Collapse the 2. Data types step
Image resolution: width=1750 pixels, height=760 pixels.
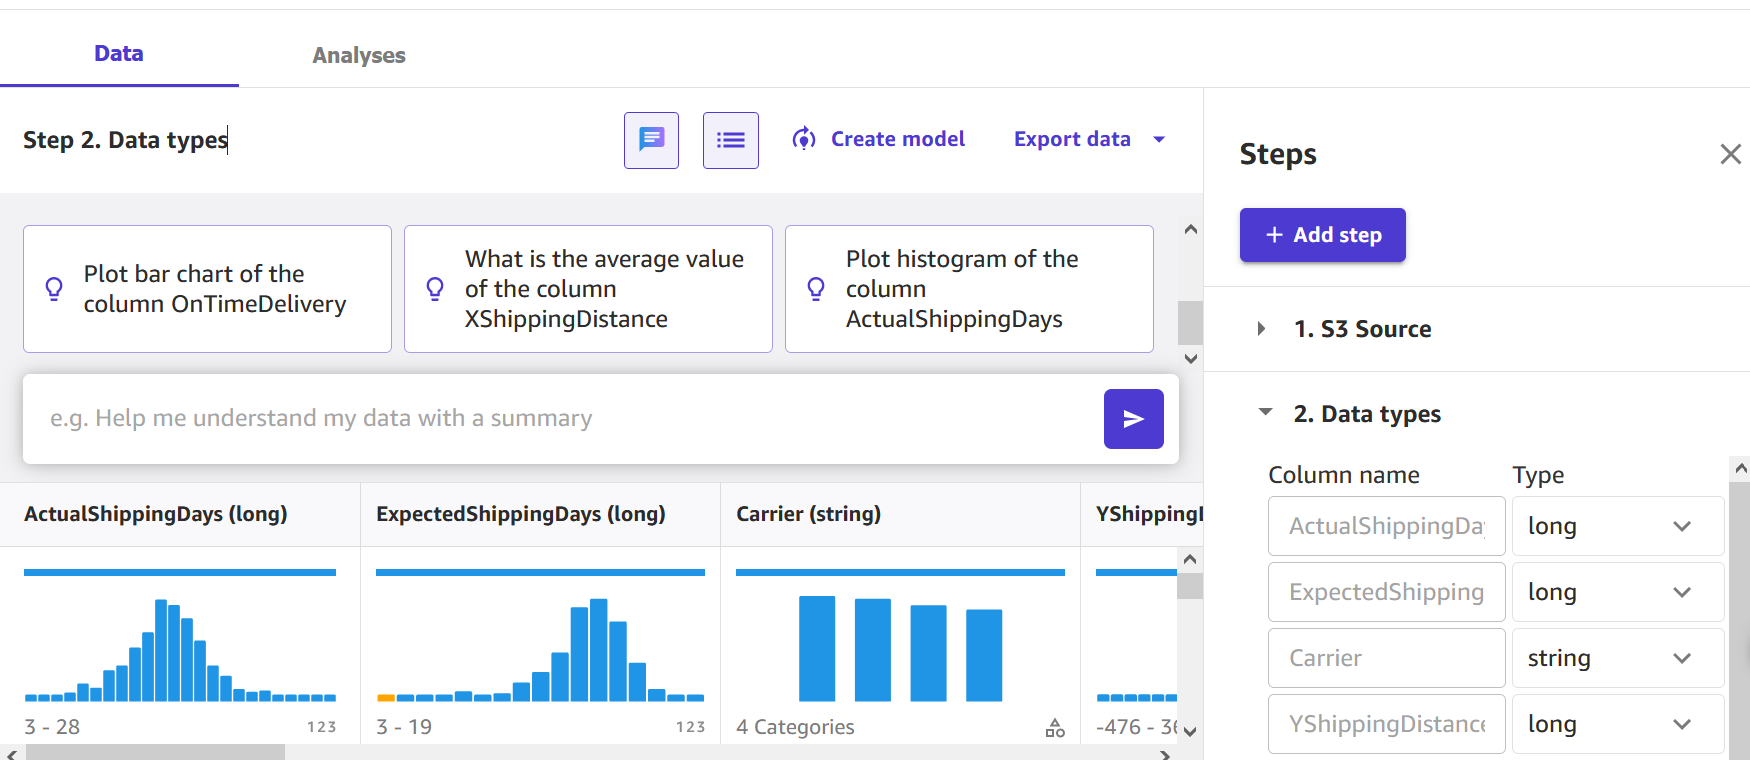click(1266, 413)
